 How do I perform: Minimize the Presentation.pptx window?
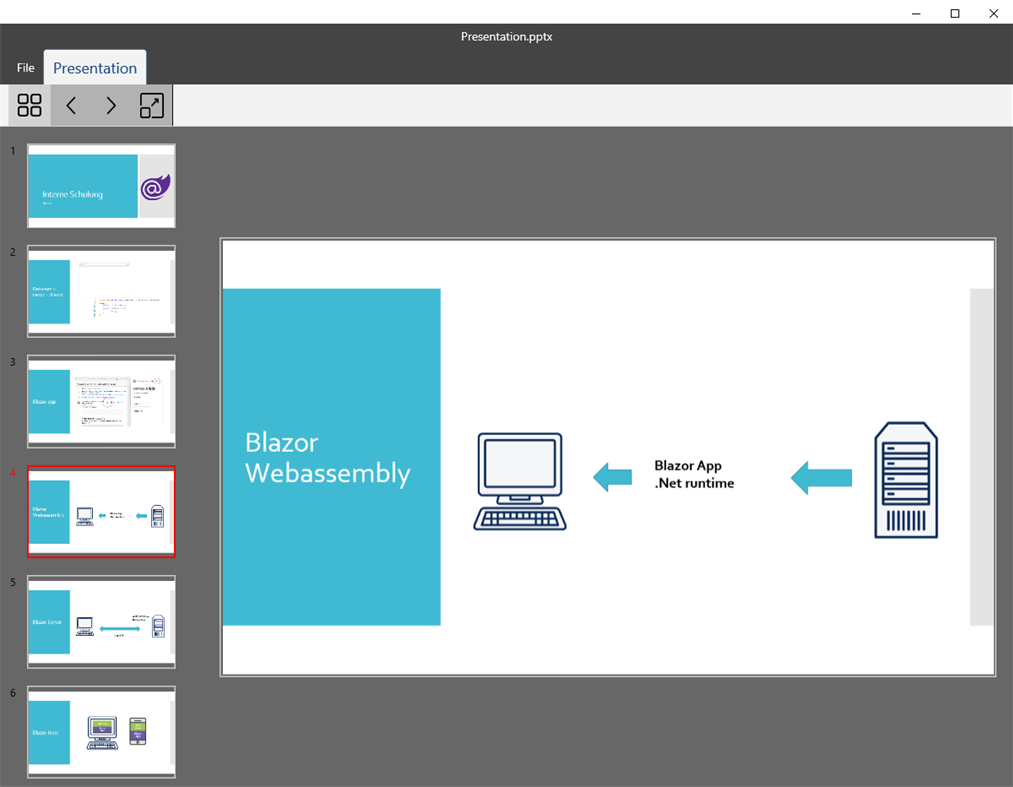pos(916,13)
